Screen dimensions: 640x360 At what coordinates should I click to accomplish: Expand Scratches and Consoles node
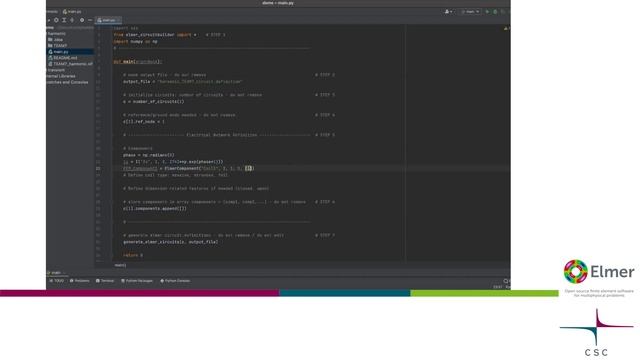tap(67, 82)
